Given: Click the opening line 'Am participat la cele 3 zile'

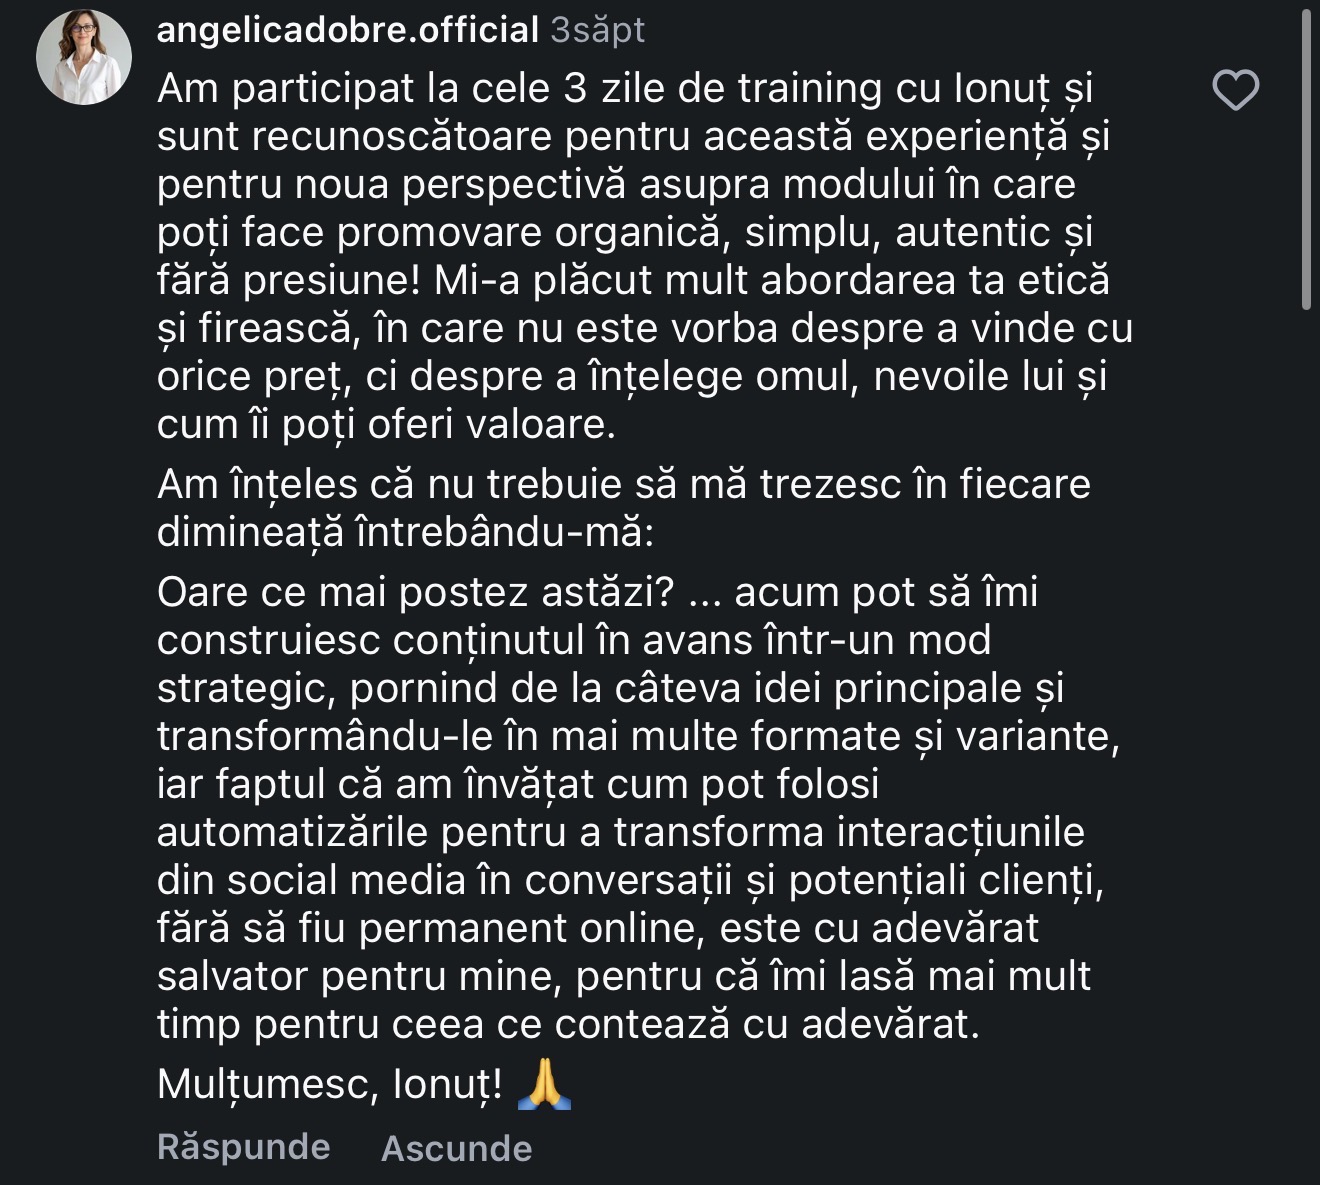Looking at the screenshot, I should pos(625,89).
